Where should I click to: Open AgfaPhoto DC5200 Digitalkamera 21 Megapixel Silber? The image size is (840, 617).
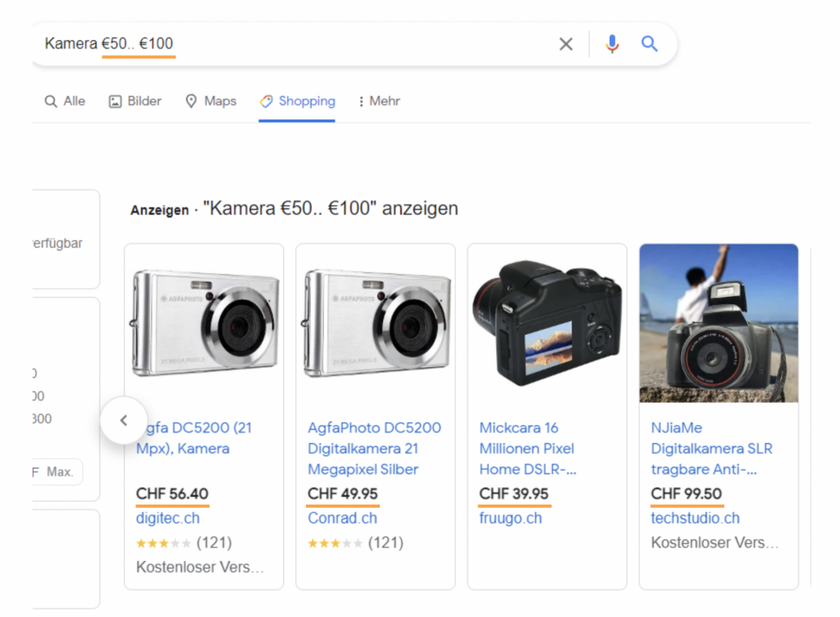point(374,448)
